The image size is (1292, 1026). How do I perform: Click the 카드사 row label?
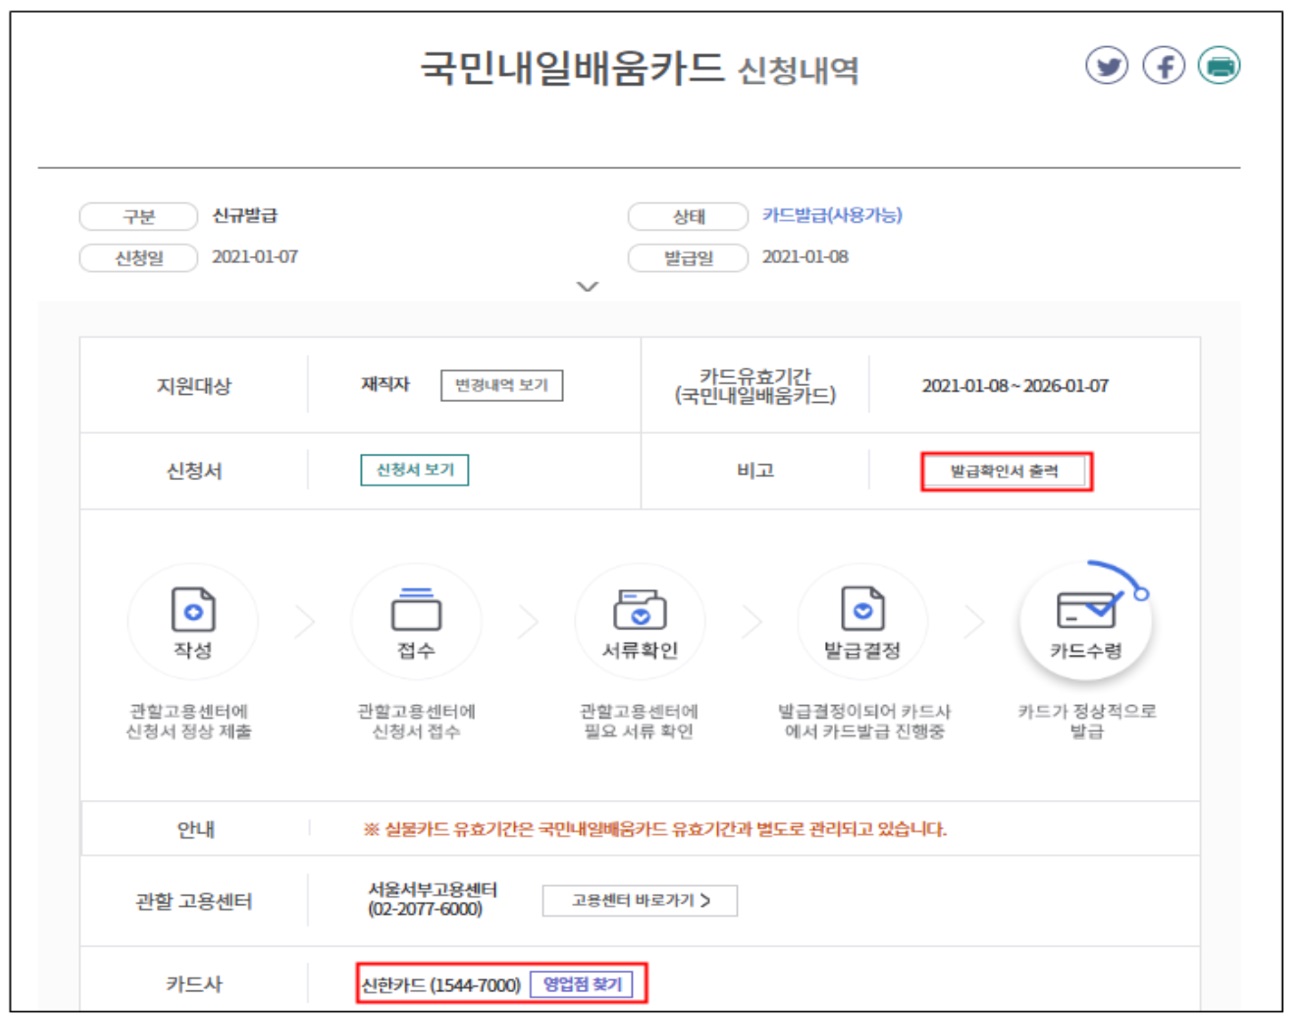click(194, 984)
